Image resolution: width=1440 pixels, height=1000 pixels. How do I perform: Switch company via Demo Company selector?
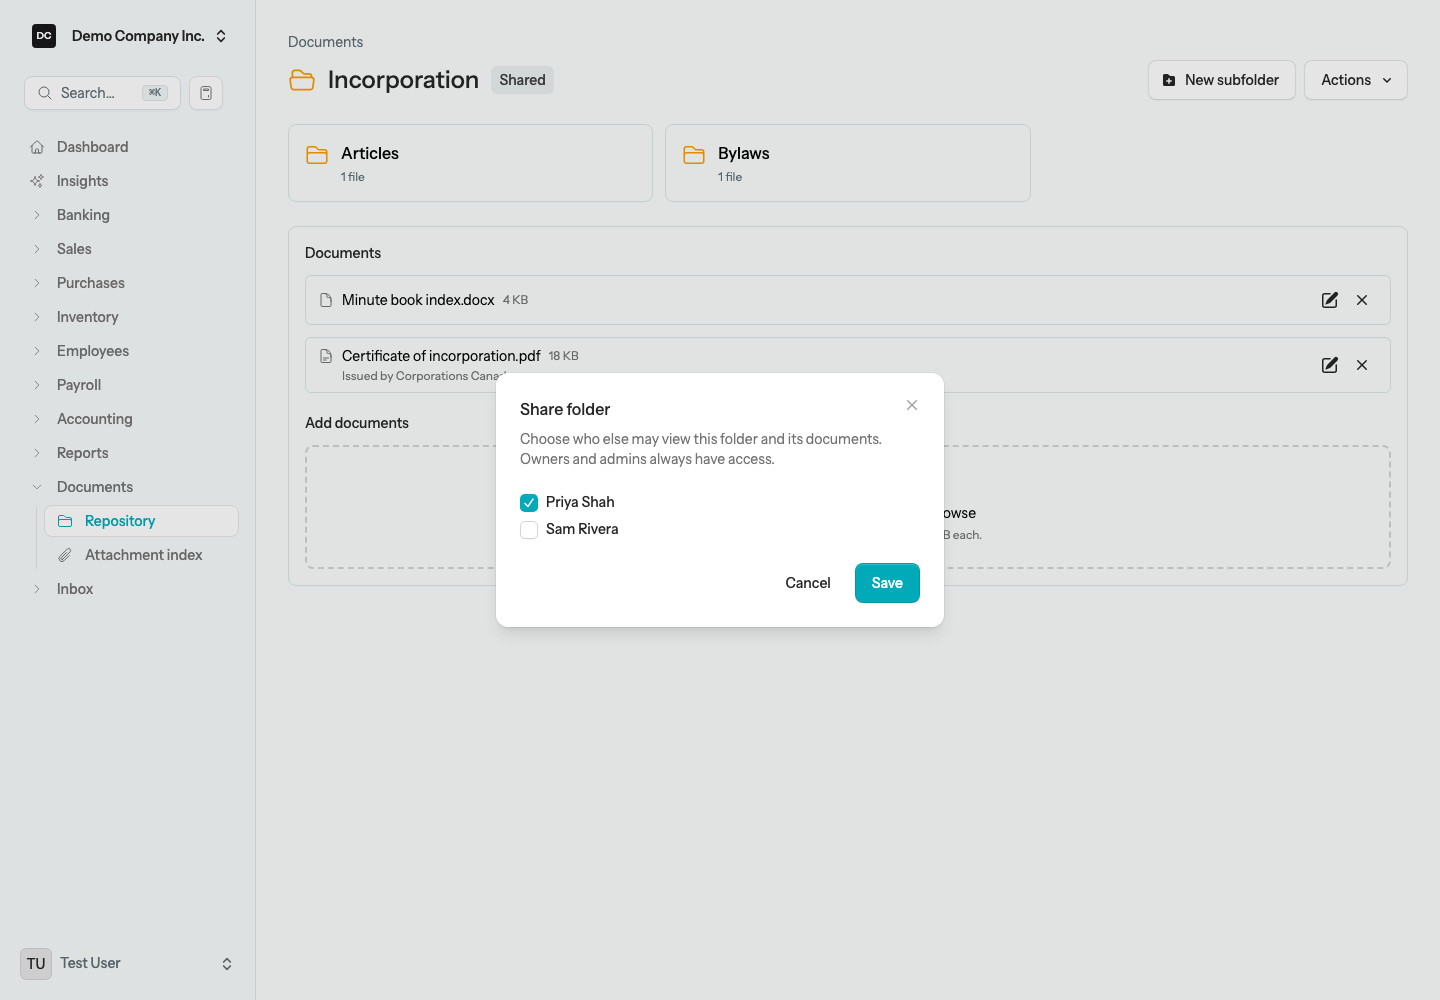[130, 36]
